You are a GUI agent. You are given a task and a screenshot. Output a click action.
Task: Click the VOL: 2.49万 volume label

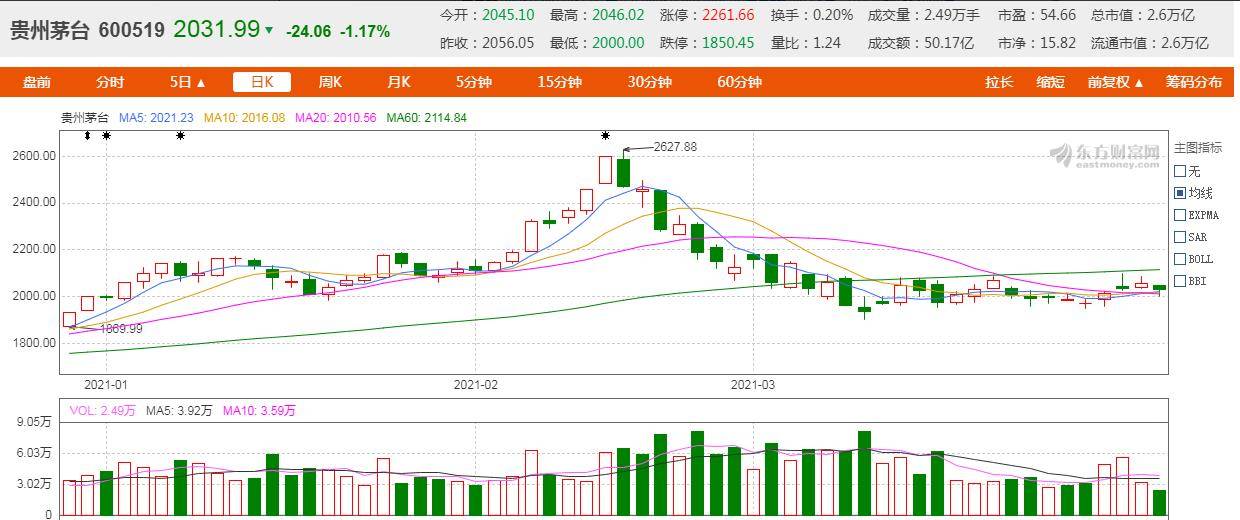click(102, 410)
